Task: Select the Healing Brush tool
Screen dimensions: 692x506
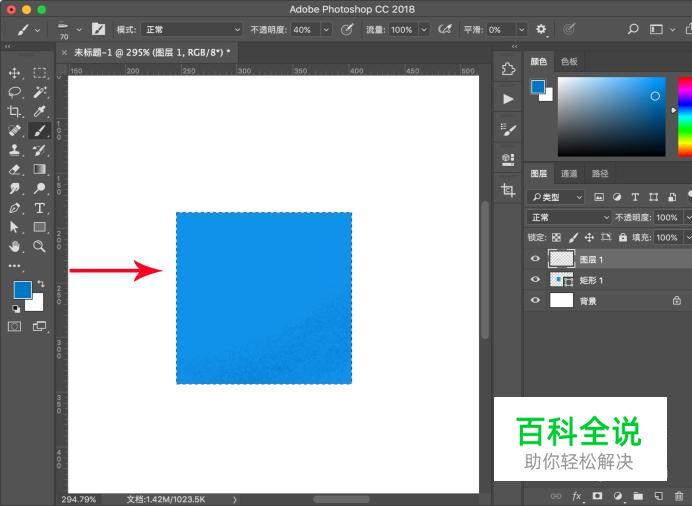Action: tap(15, 131)
